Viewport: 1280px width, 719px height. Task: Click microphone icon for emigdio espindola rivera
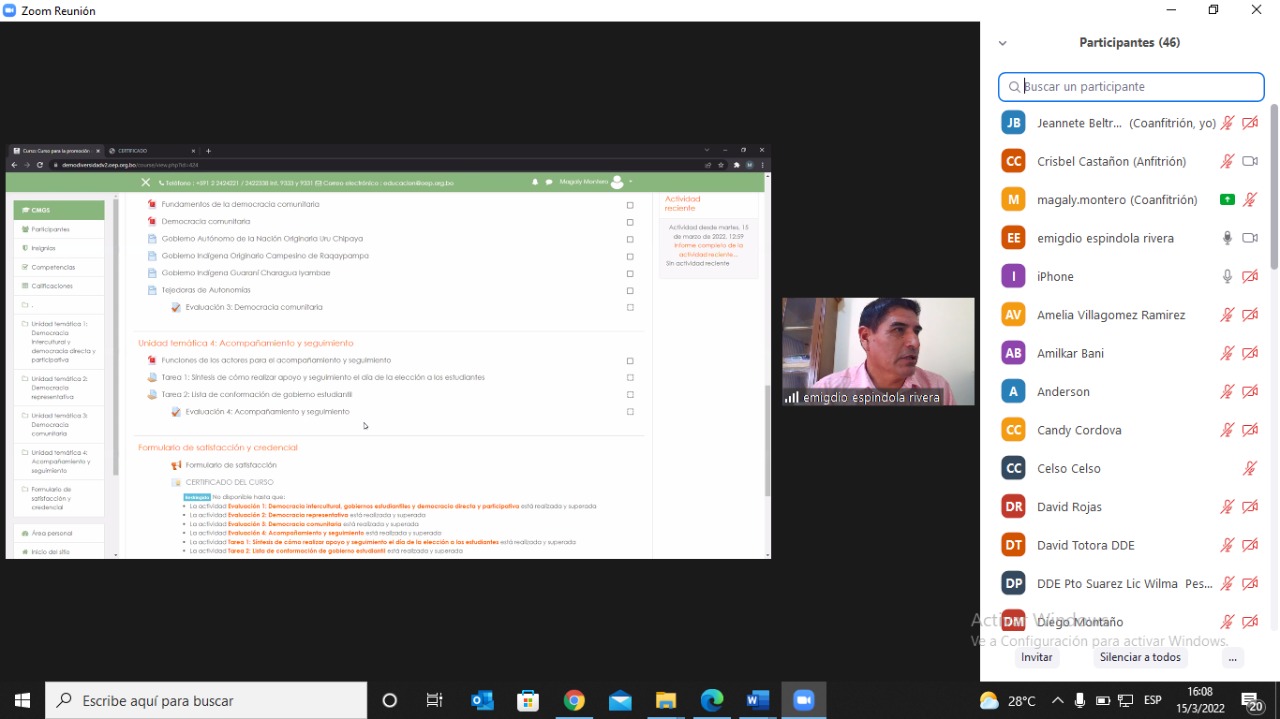[x=1227, y=238]
